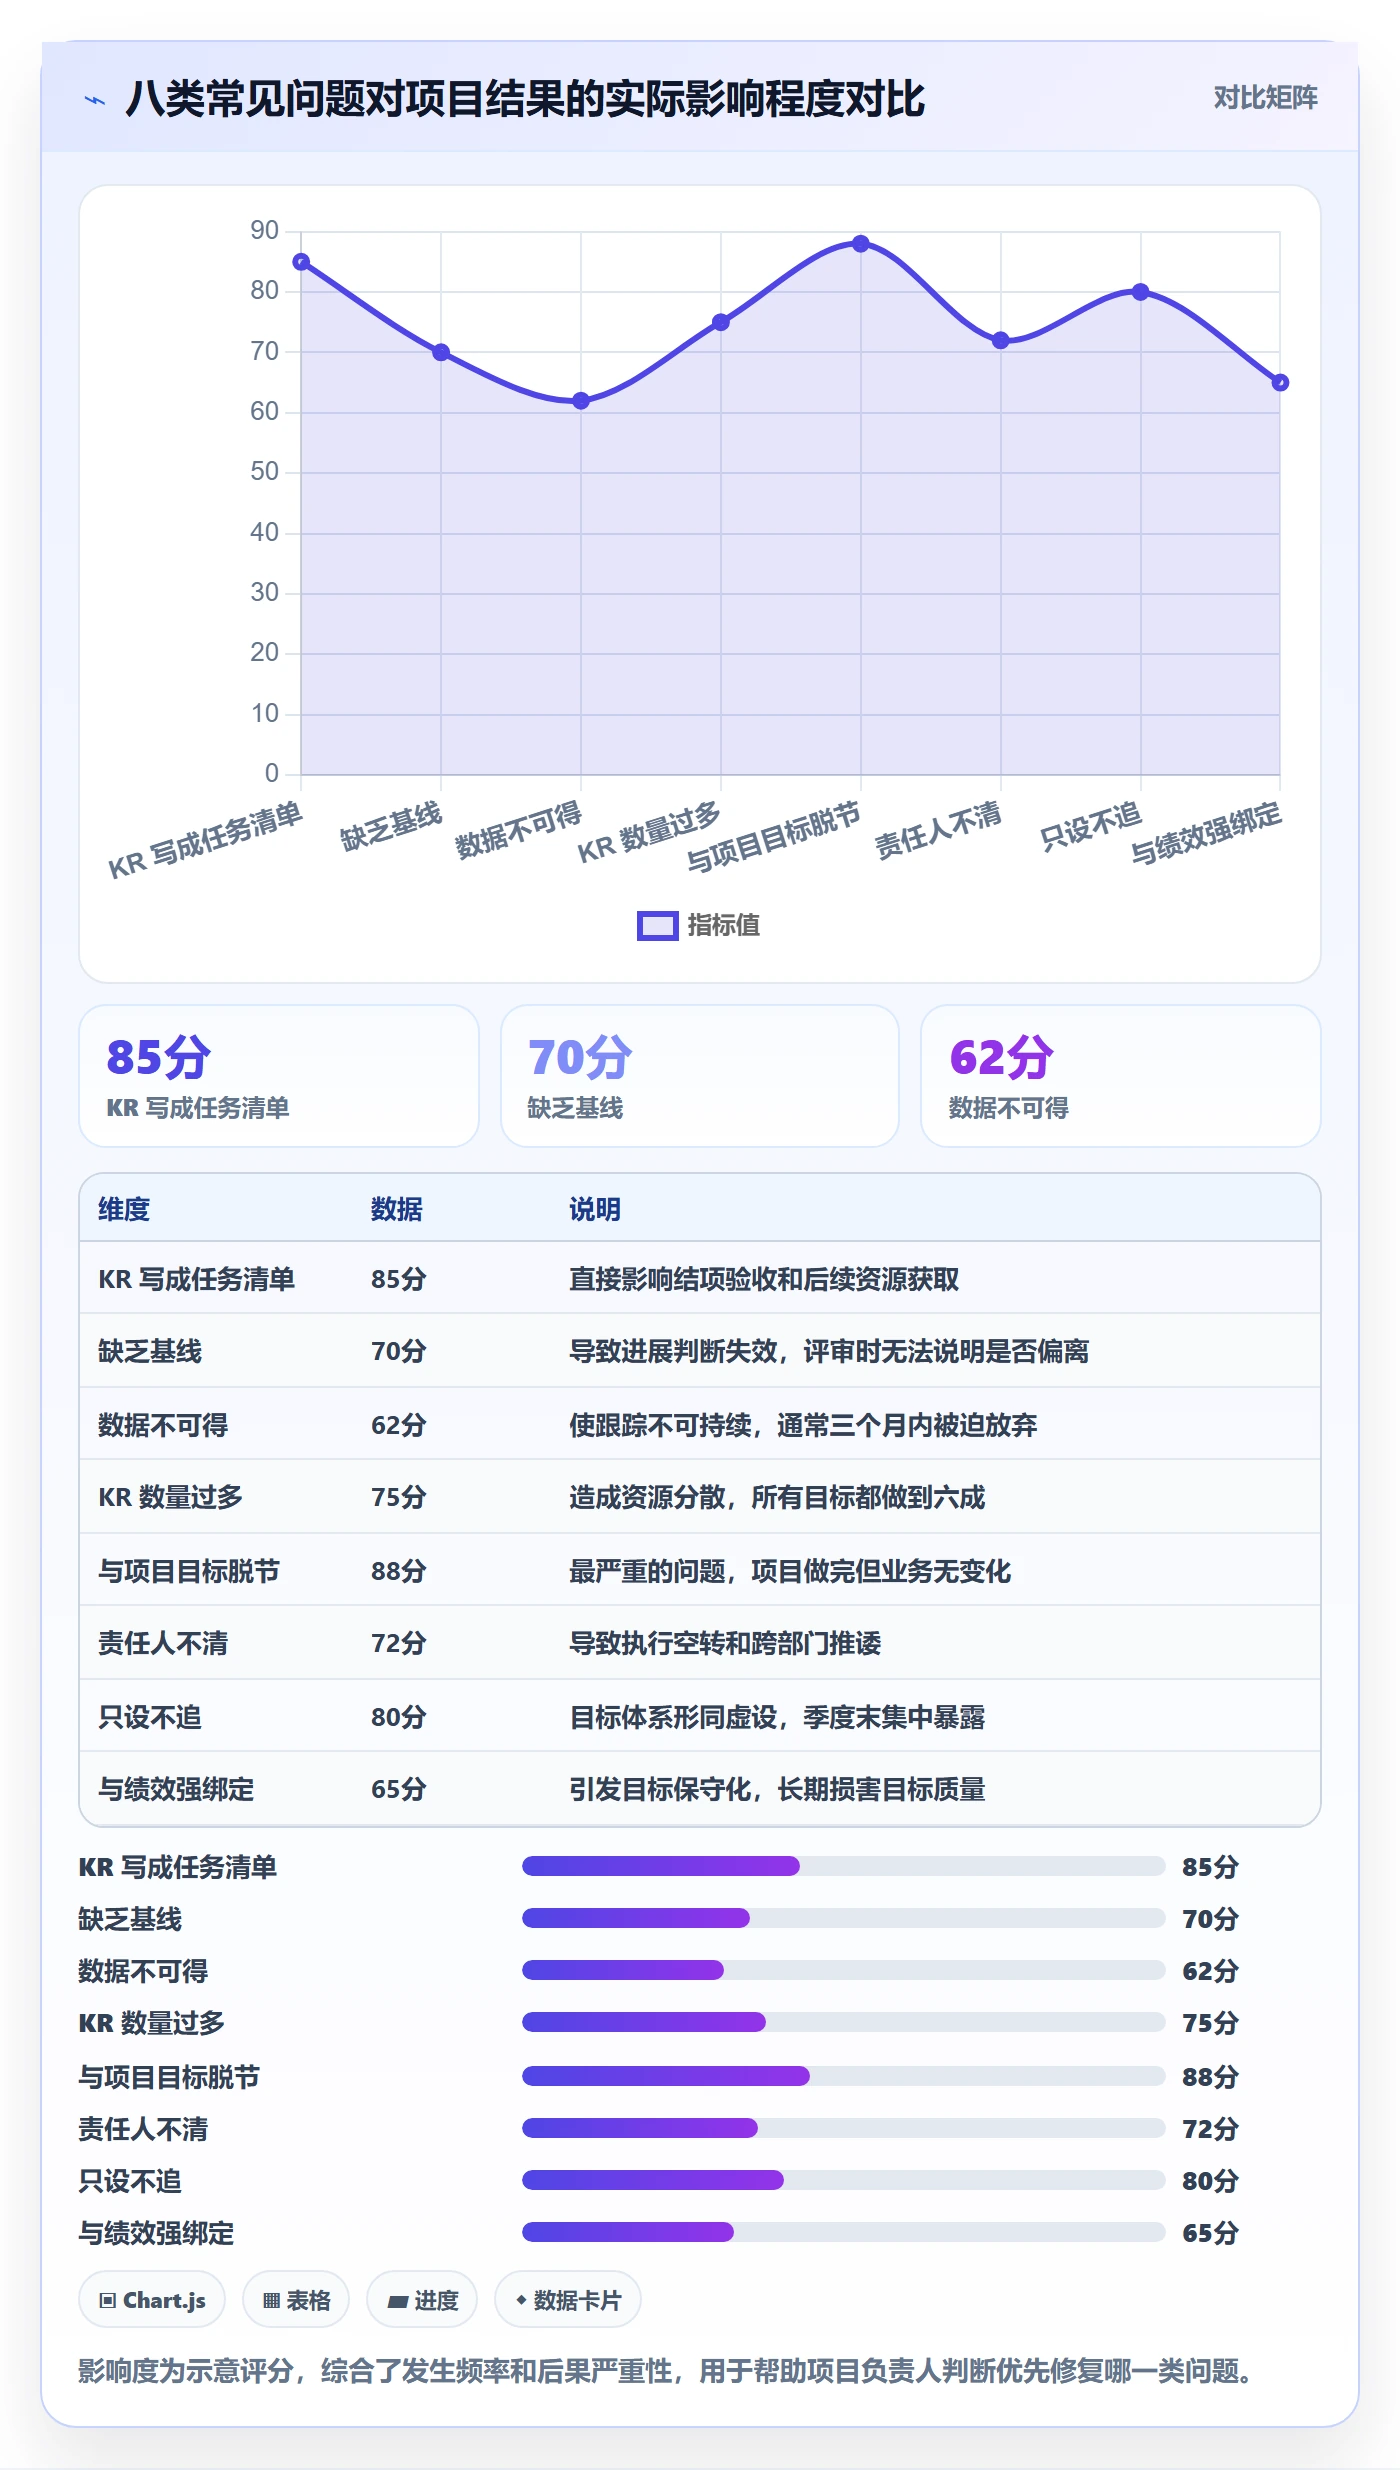
Task: Click the 数据卡片 tag chip
Action: (568, 2300)
